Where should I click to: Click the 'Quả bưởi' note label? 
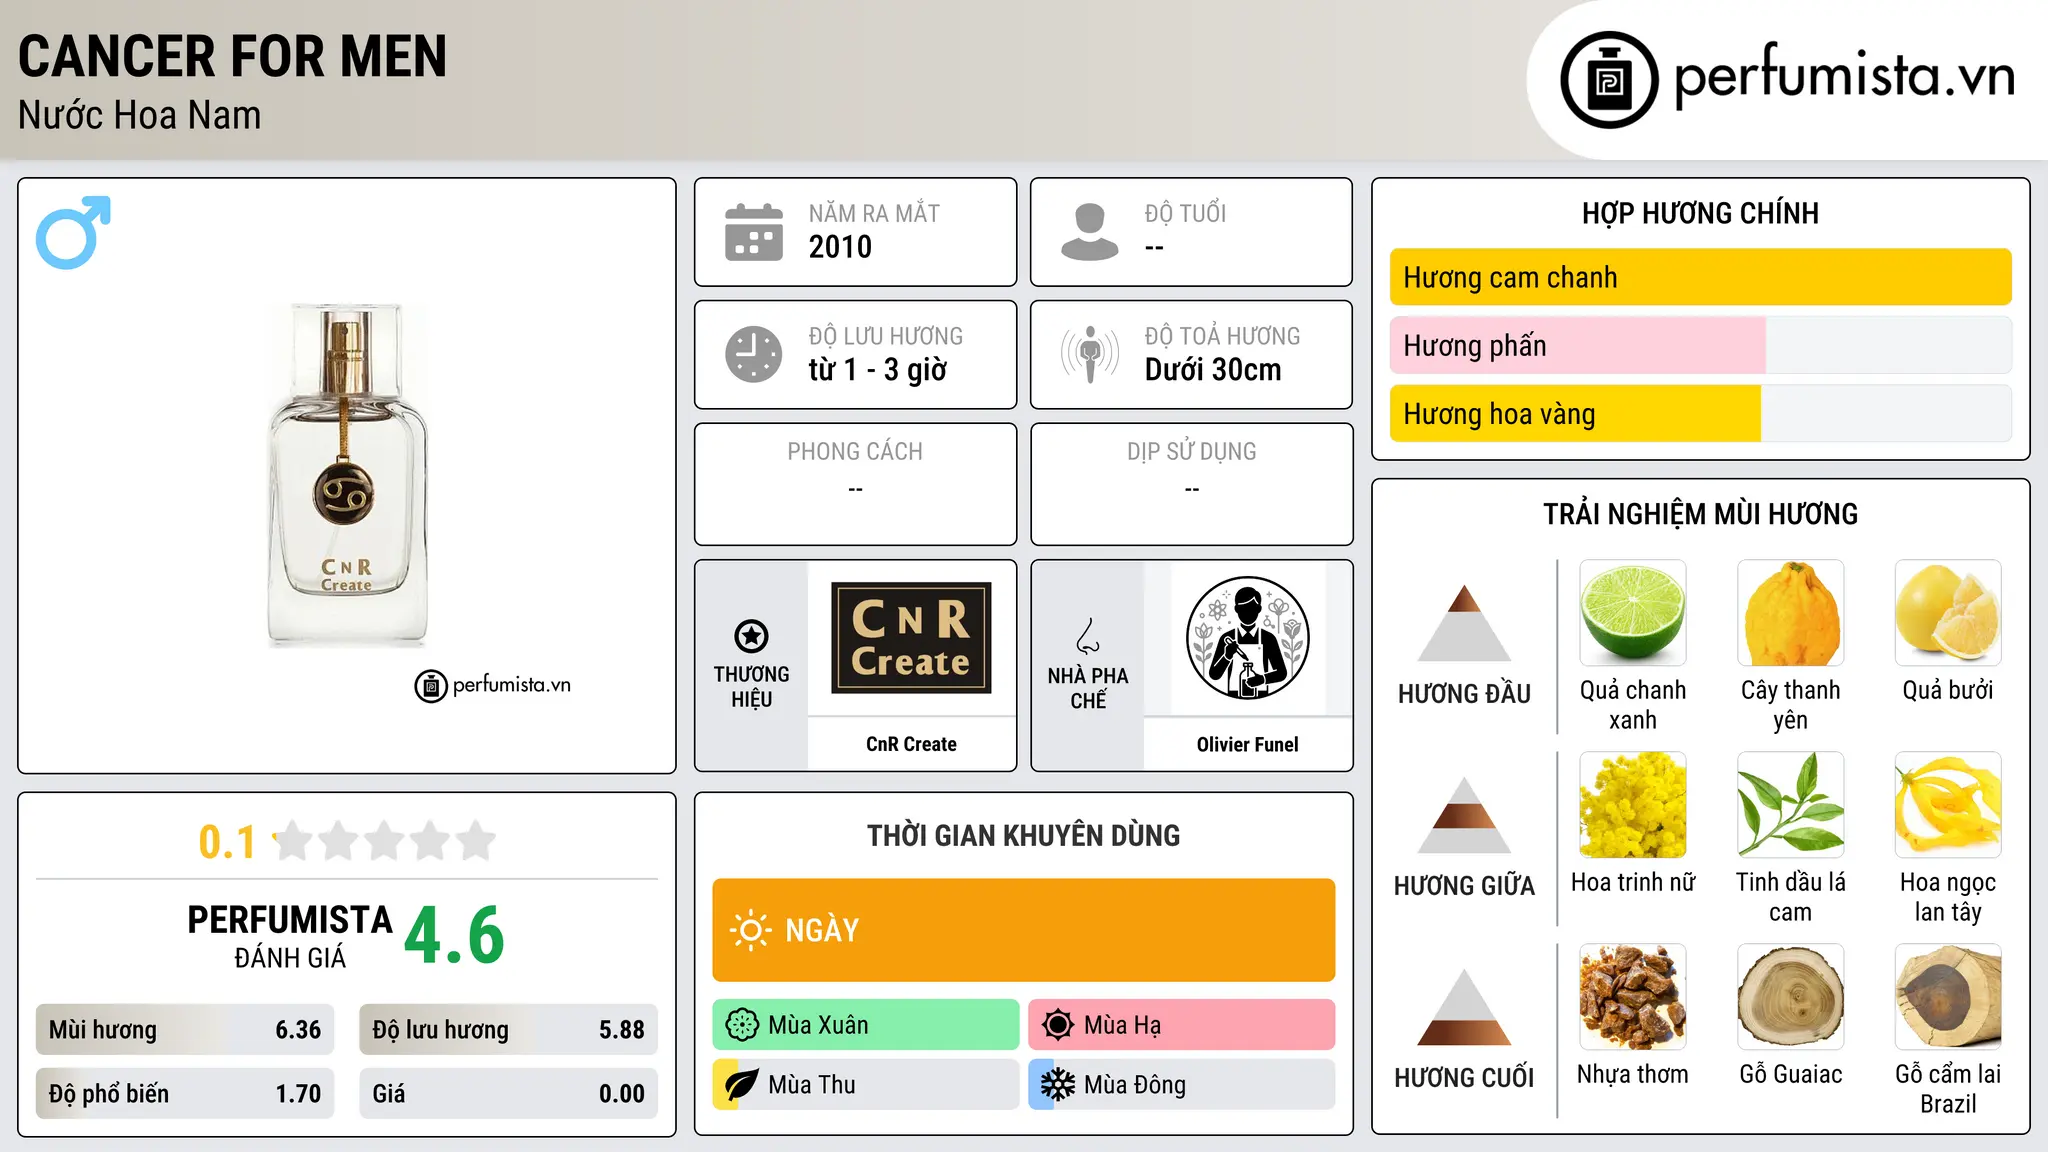coord(1948,690)
